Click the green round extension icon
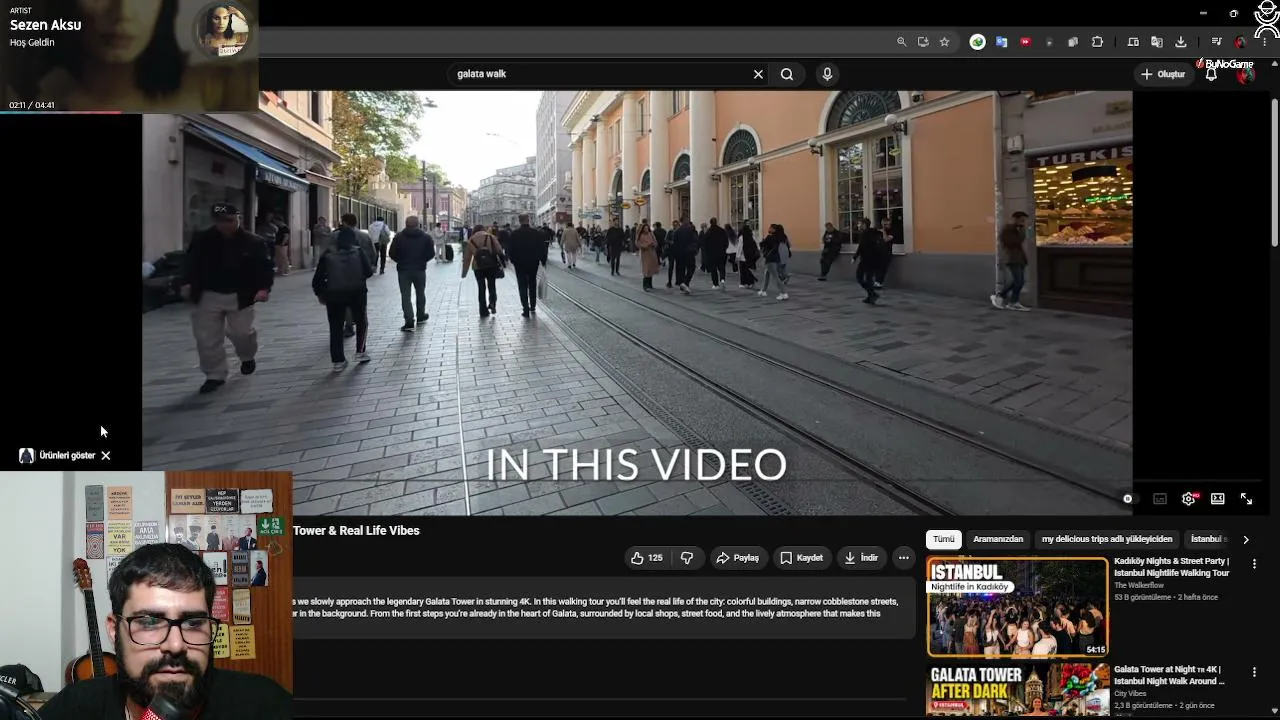This screenshot has height=720, width=1280. [978, 42]
